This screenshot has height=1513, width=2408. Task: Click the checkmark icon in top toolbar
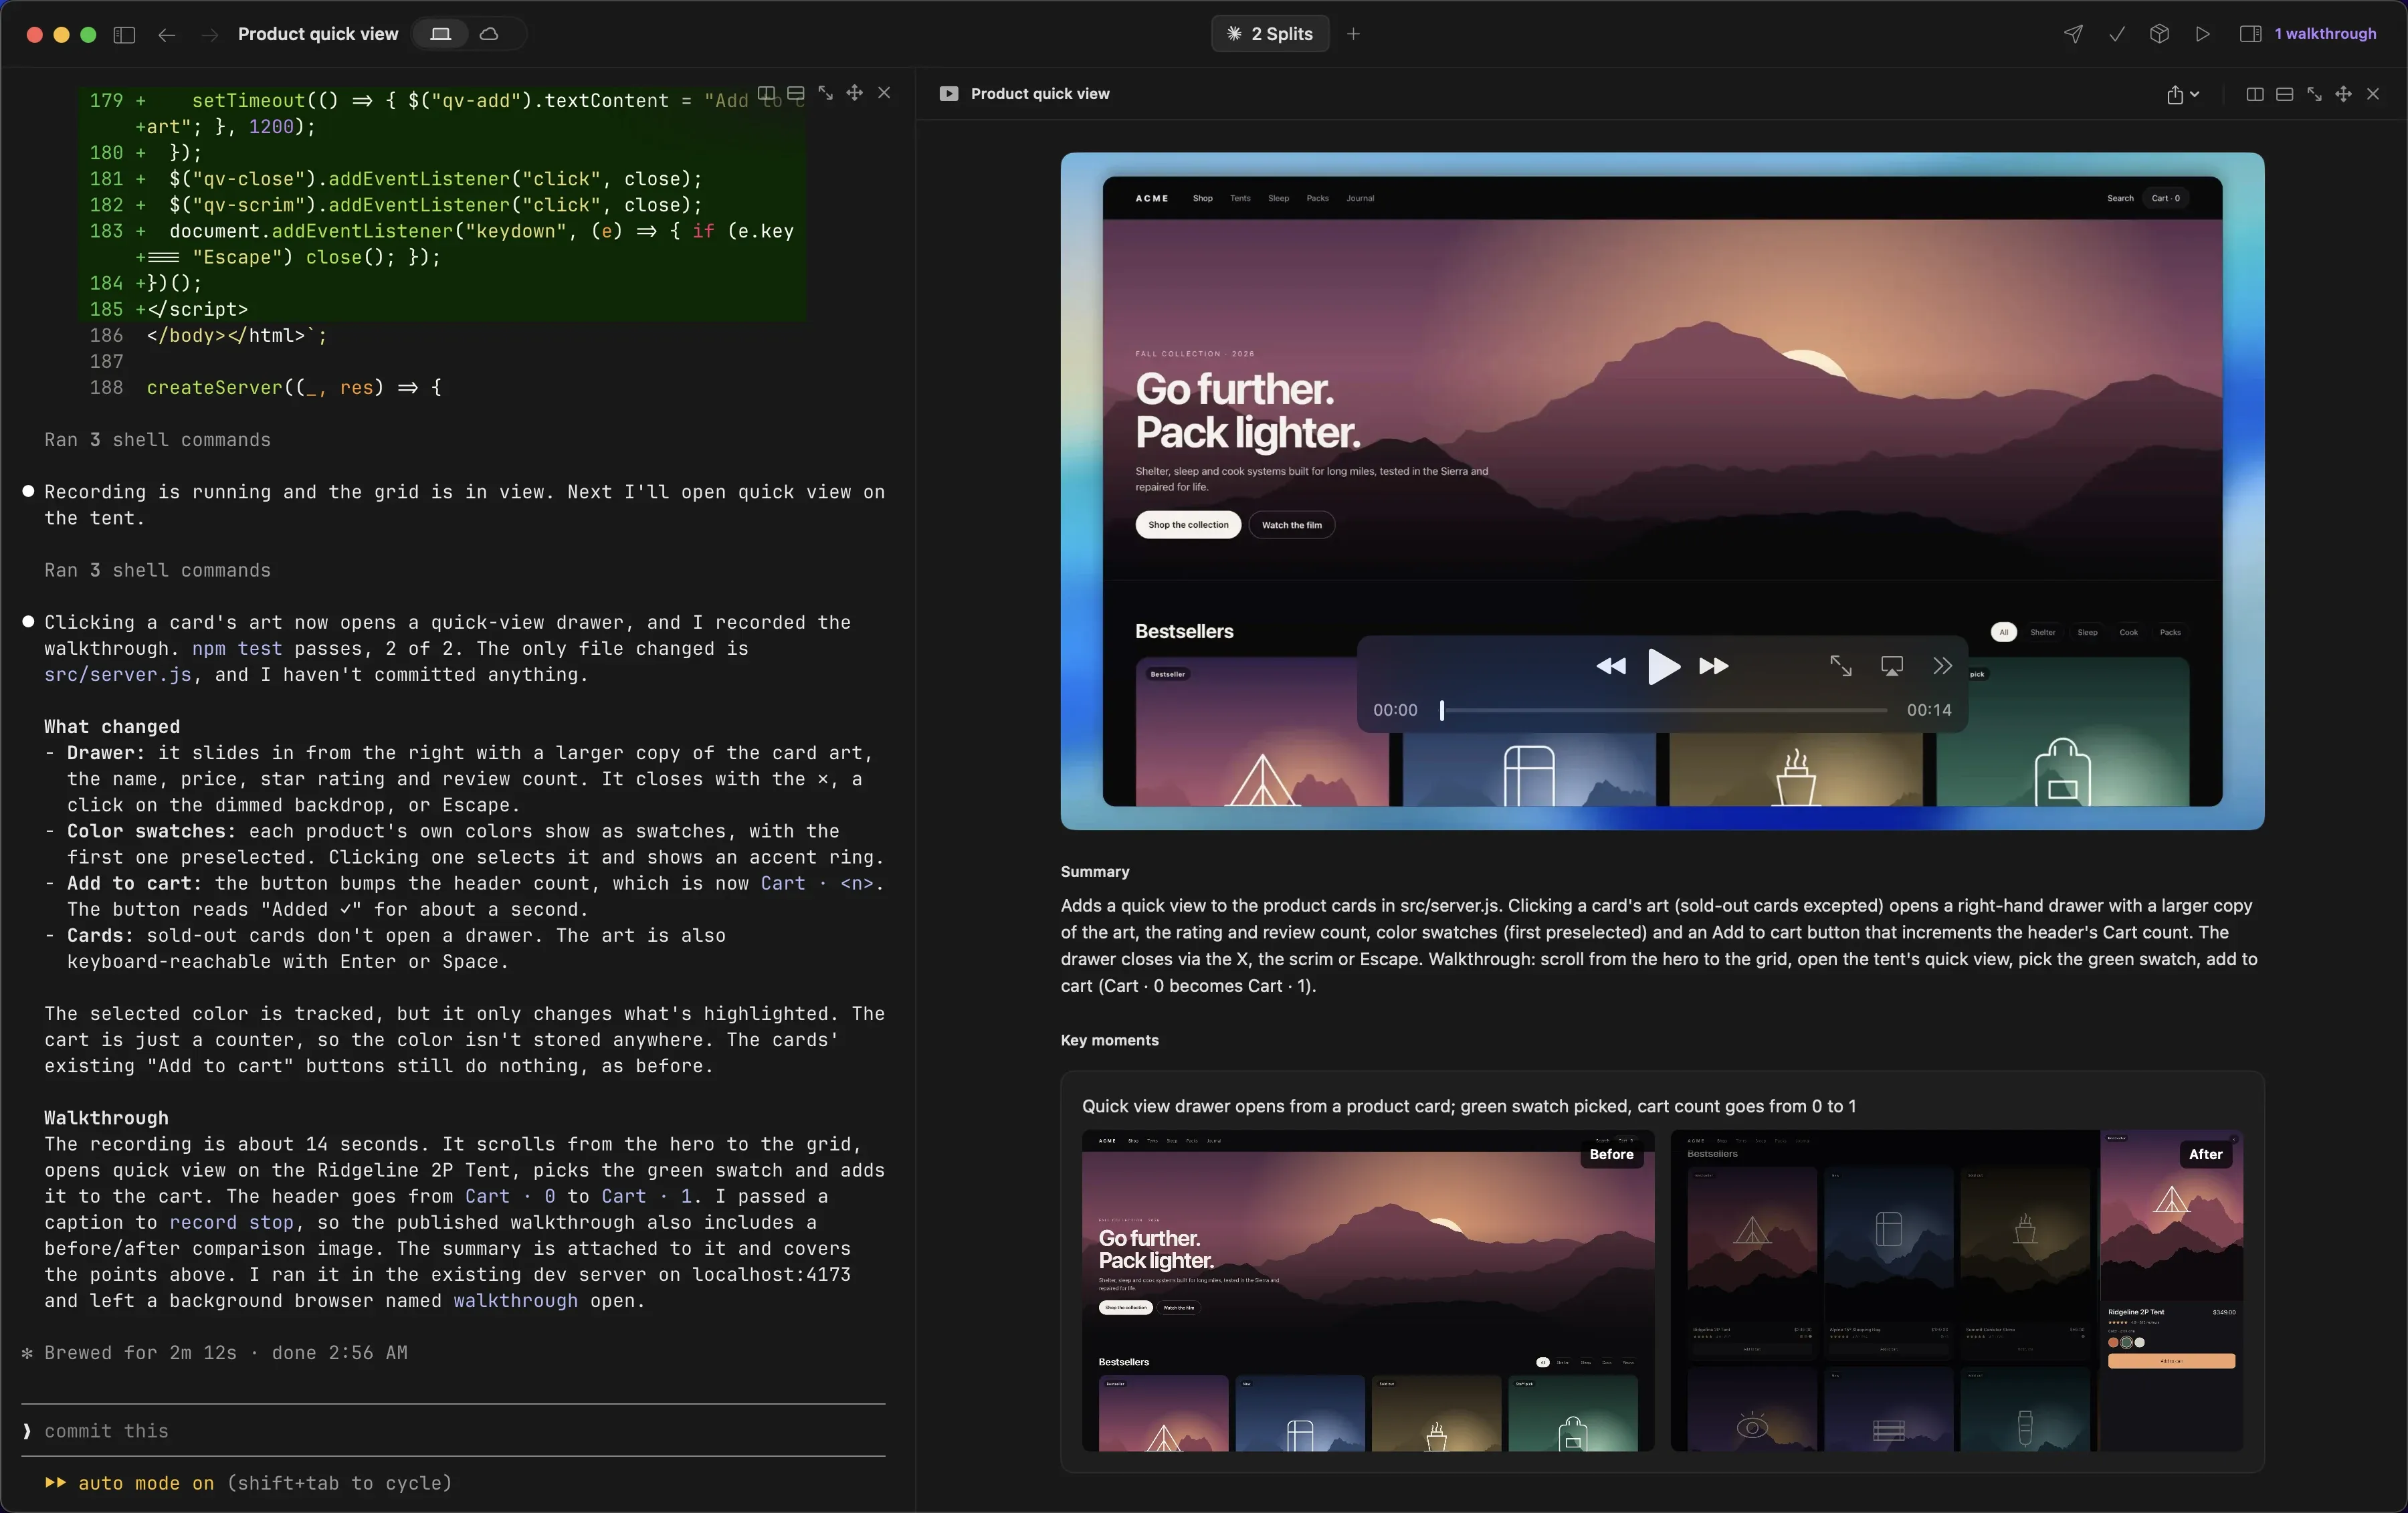click(x=2117, y=34)
